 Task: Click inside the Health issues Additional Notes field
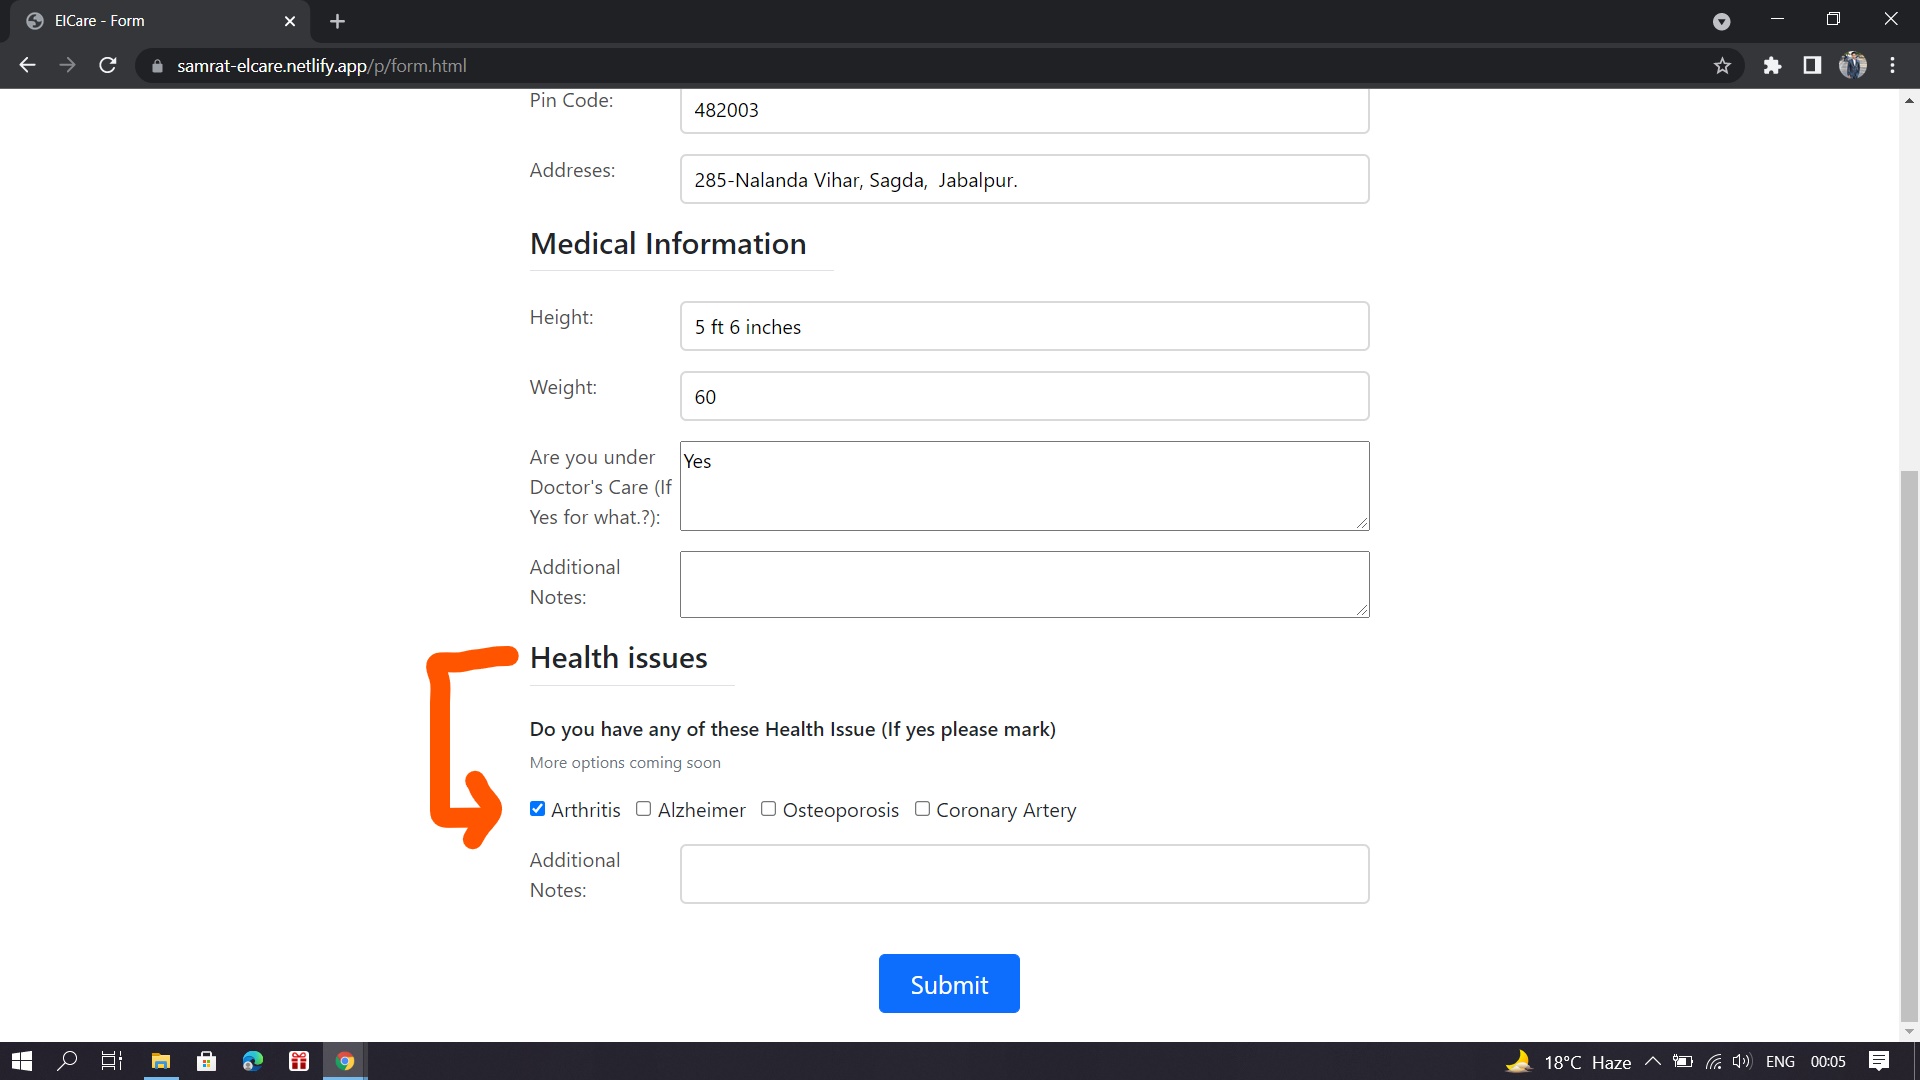click(1024, 873)
